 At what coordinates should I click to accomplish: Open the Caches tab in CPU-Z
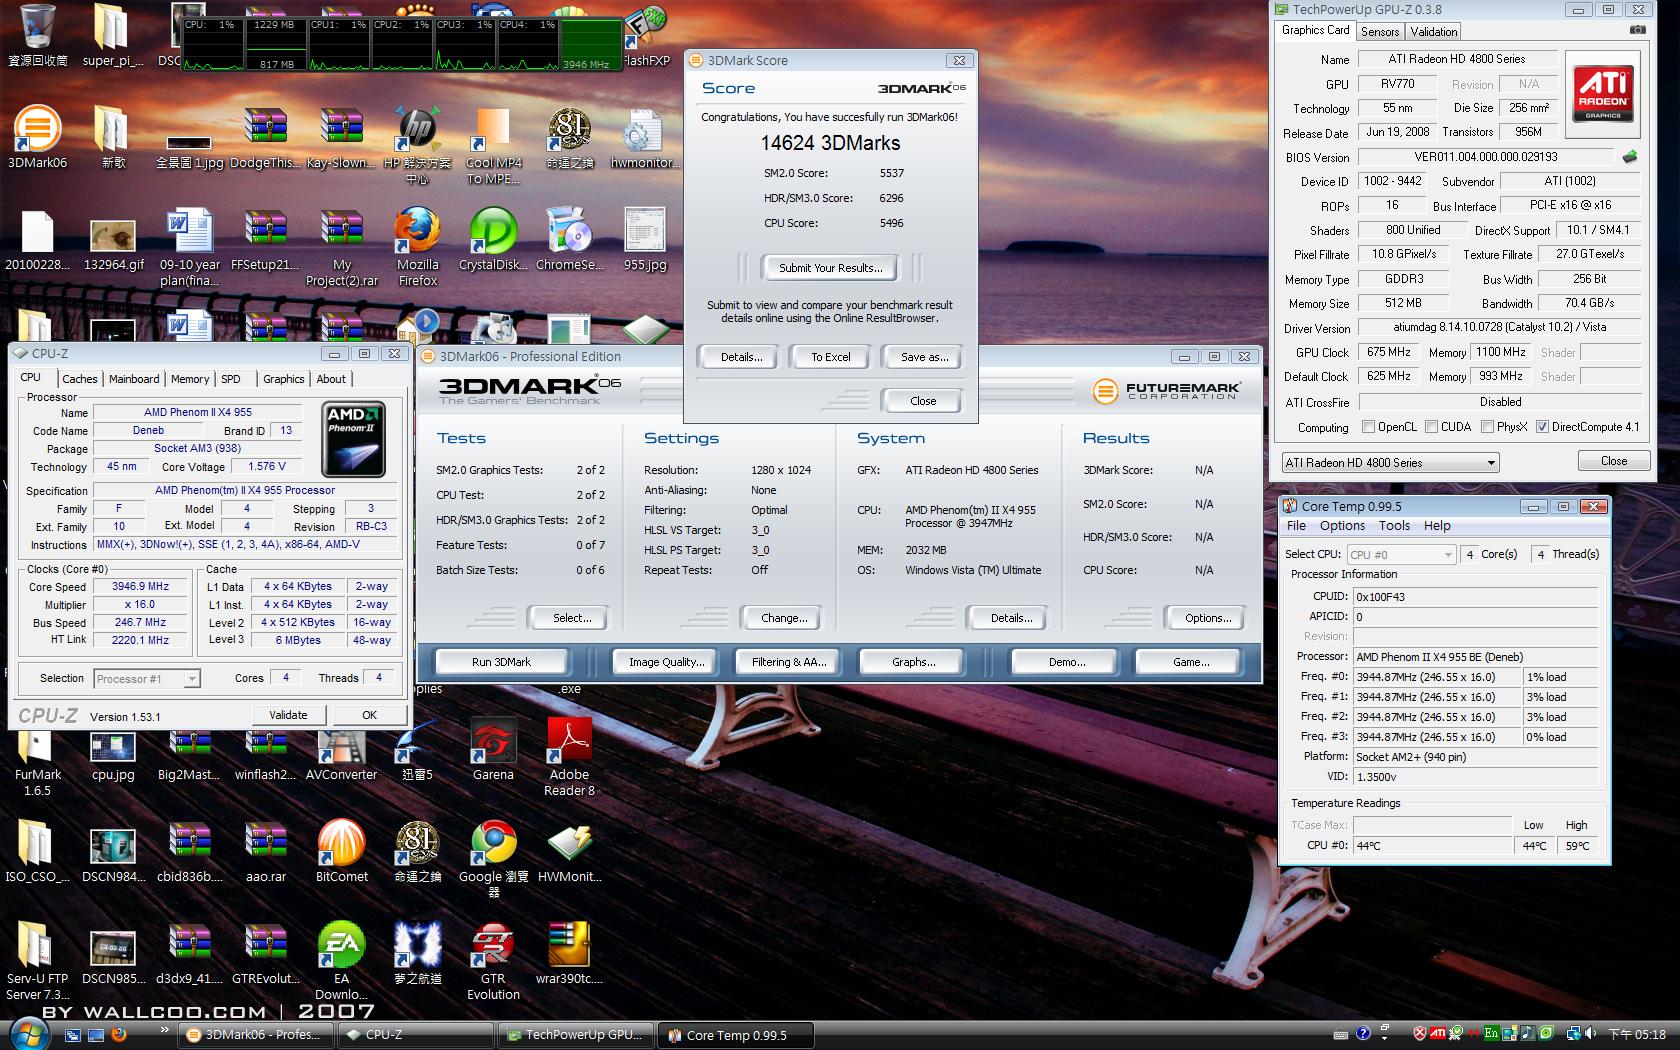(x=80, y=379)
